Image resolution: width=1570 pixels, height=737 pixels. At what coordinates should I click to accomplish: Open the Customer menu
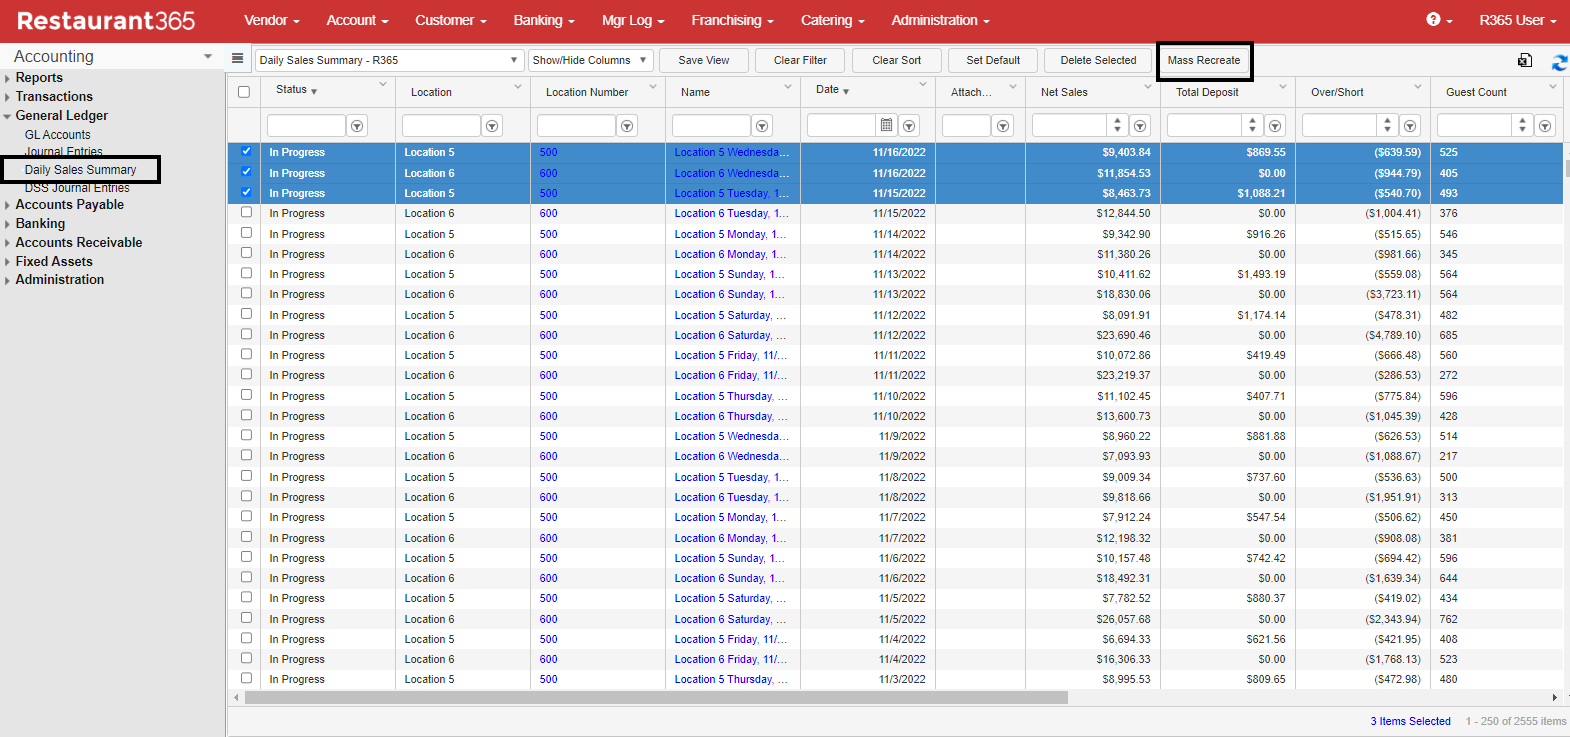451,20
